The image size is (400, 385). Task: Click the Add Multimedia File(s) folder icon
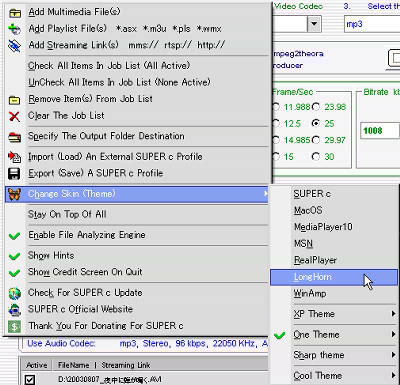point(14,13)
